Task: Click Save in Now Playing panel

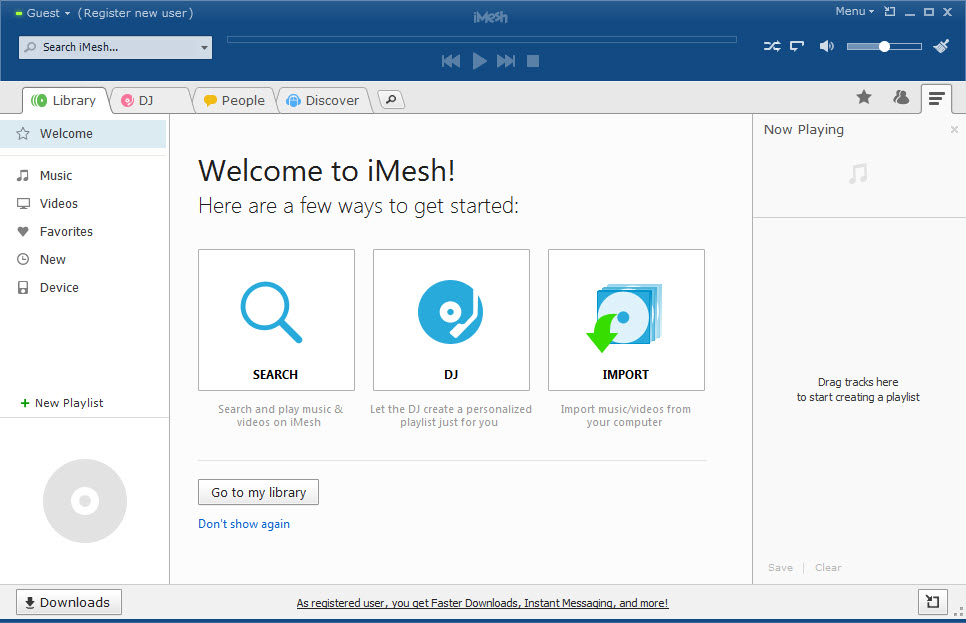Action: 781,568
